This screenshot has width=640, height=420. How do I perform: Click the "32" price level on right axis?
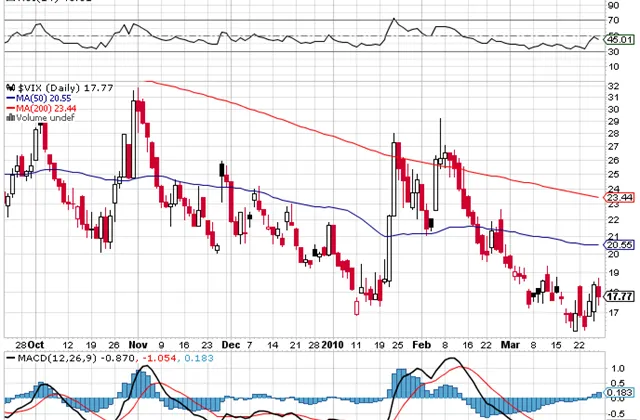613,86
